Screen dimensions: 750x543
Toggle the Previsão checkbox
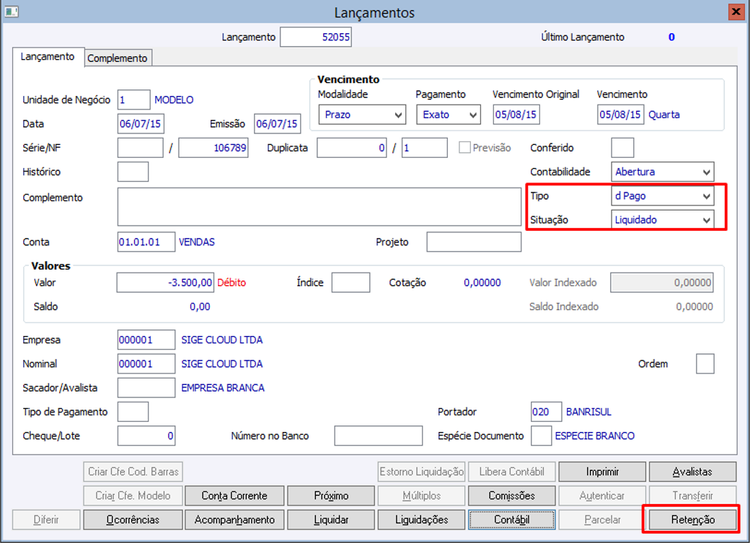click(464, 147)
